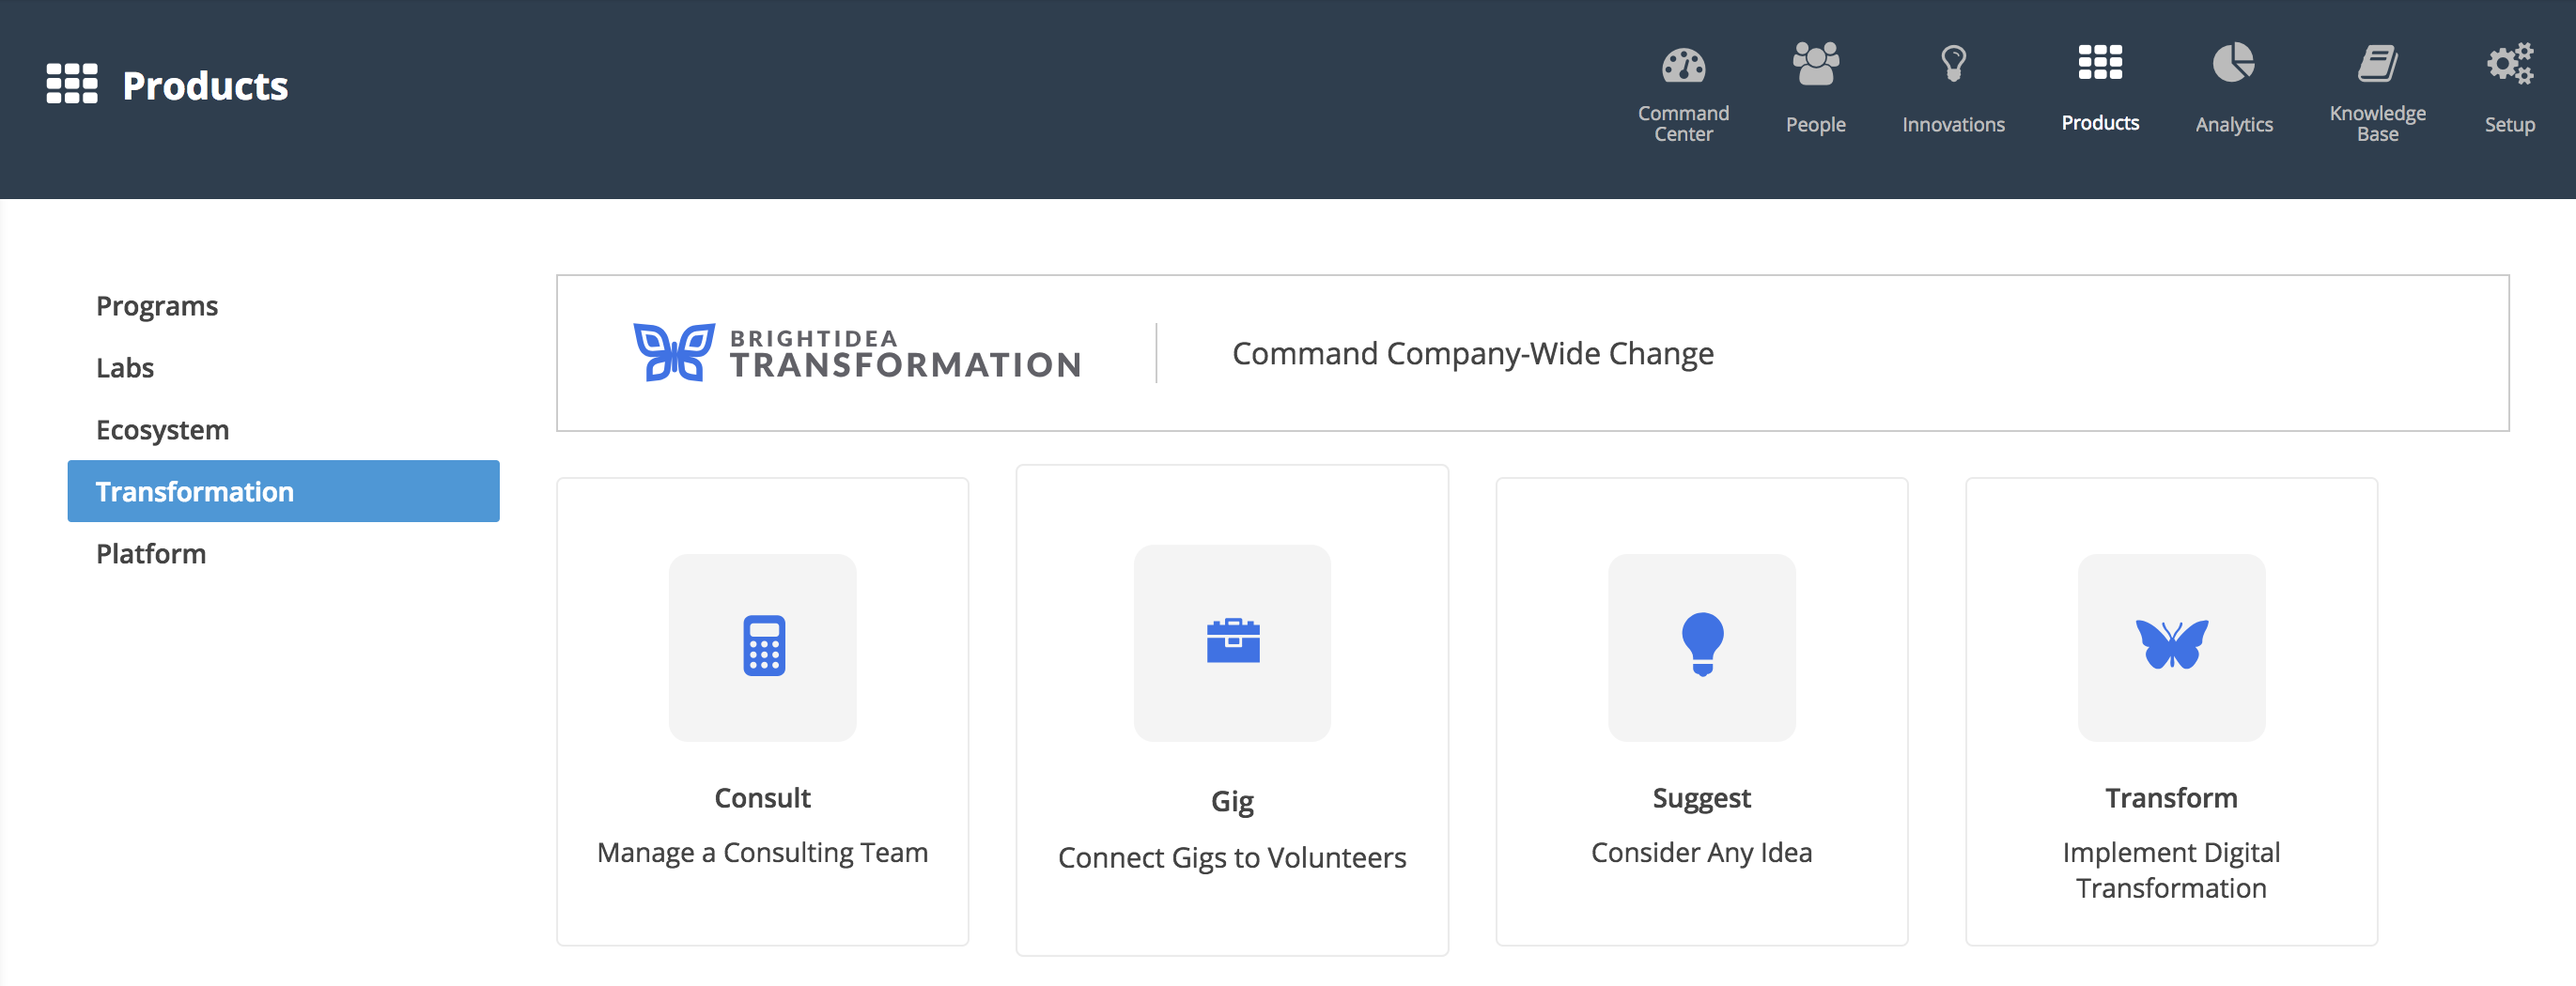The width and height of the screenshot is (2576, 986).
Task: Open Command Center gauge icon
Action: click(x=1683, y=64)
